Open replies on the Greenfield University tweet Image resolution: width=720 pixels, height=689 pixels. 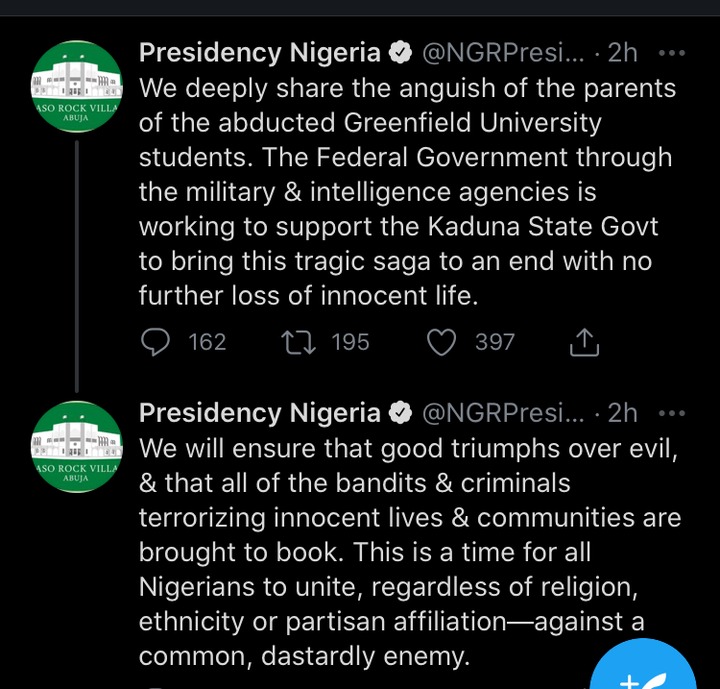(155, 342)
